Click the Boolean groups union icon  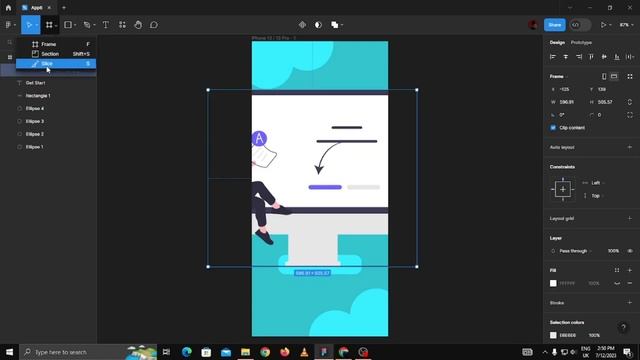(334, 25)
